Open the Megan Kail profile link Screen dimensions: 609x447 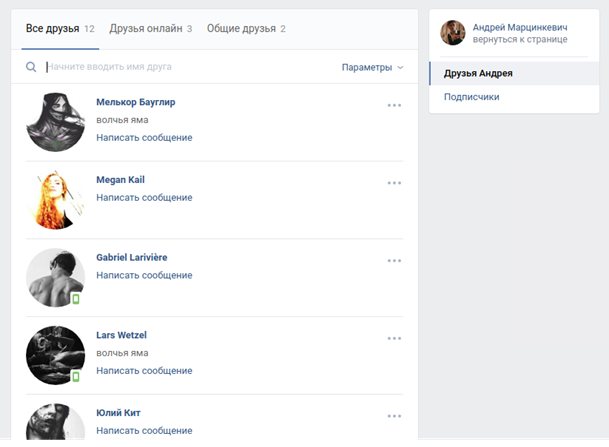[120, 180]
